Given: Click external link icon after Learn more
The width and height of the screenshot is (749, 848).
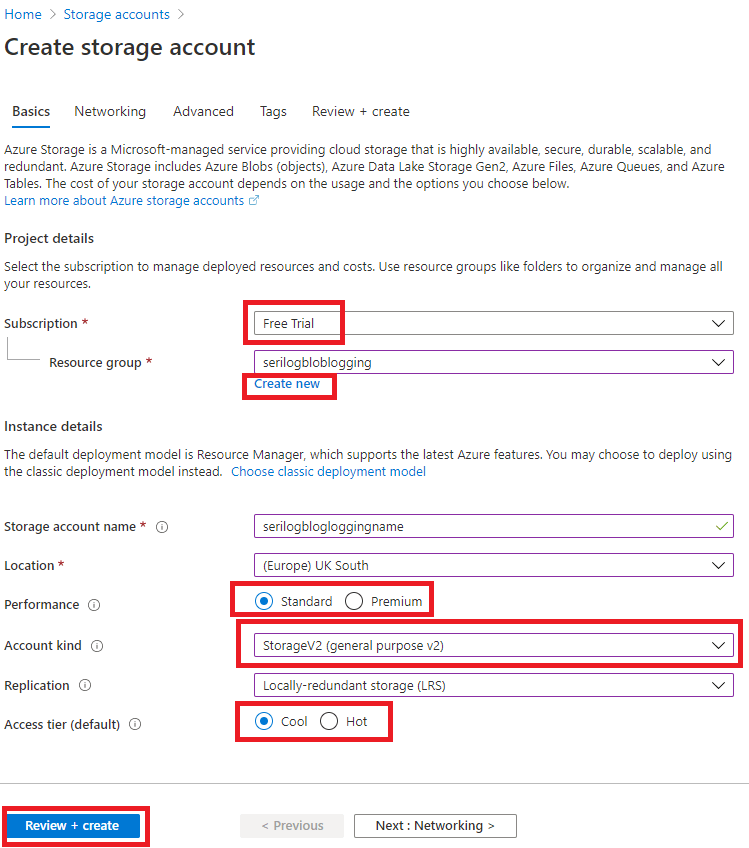Looking at the screenshot, I should click(254, 201).
